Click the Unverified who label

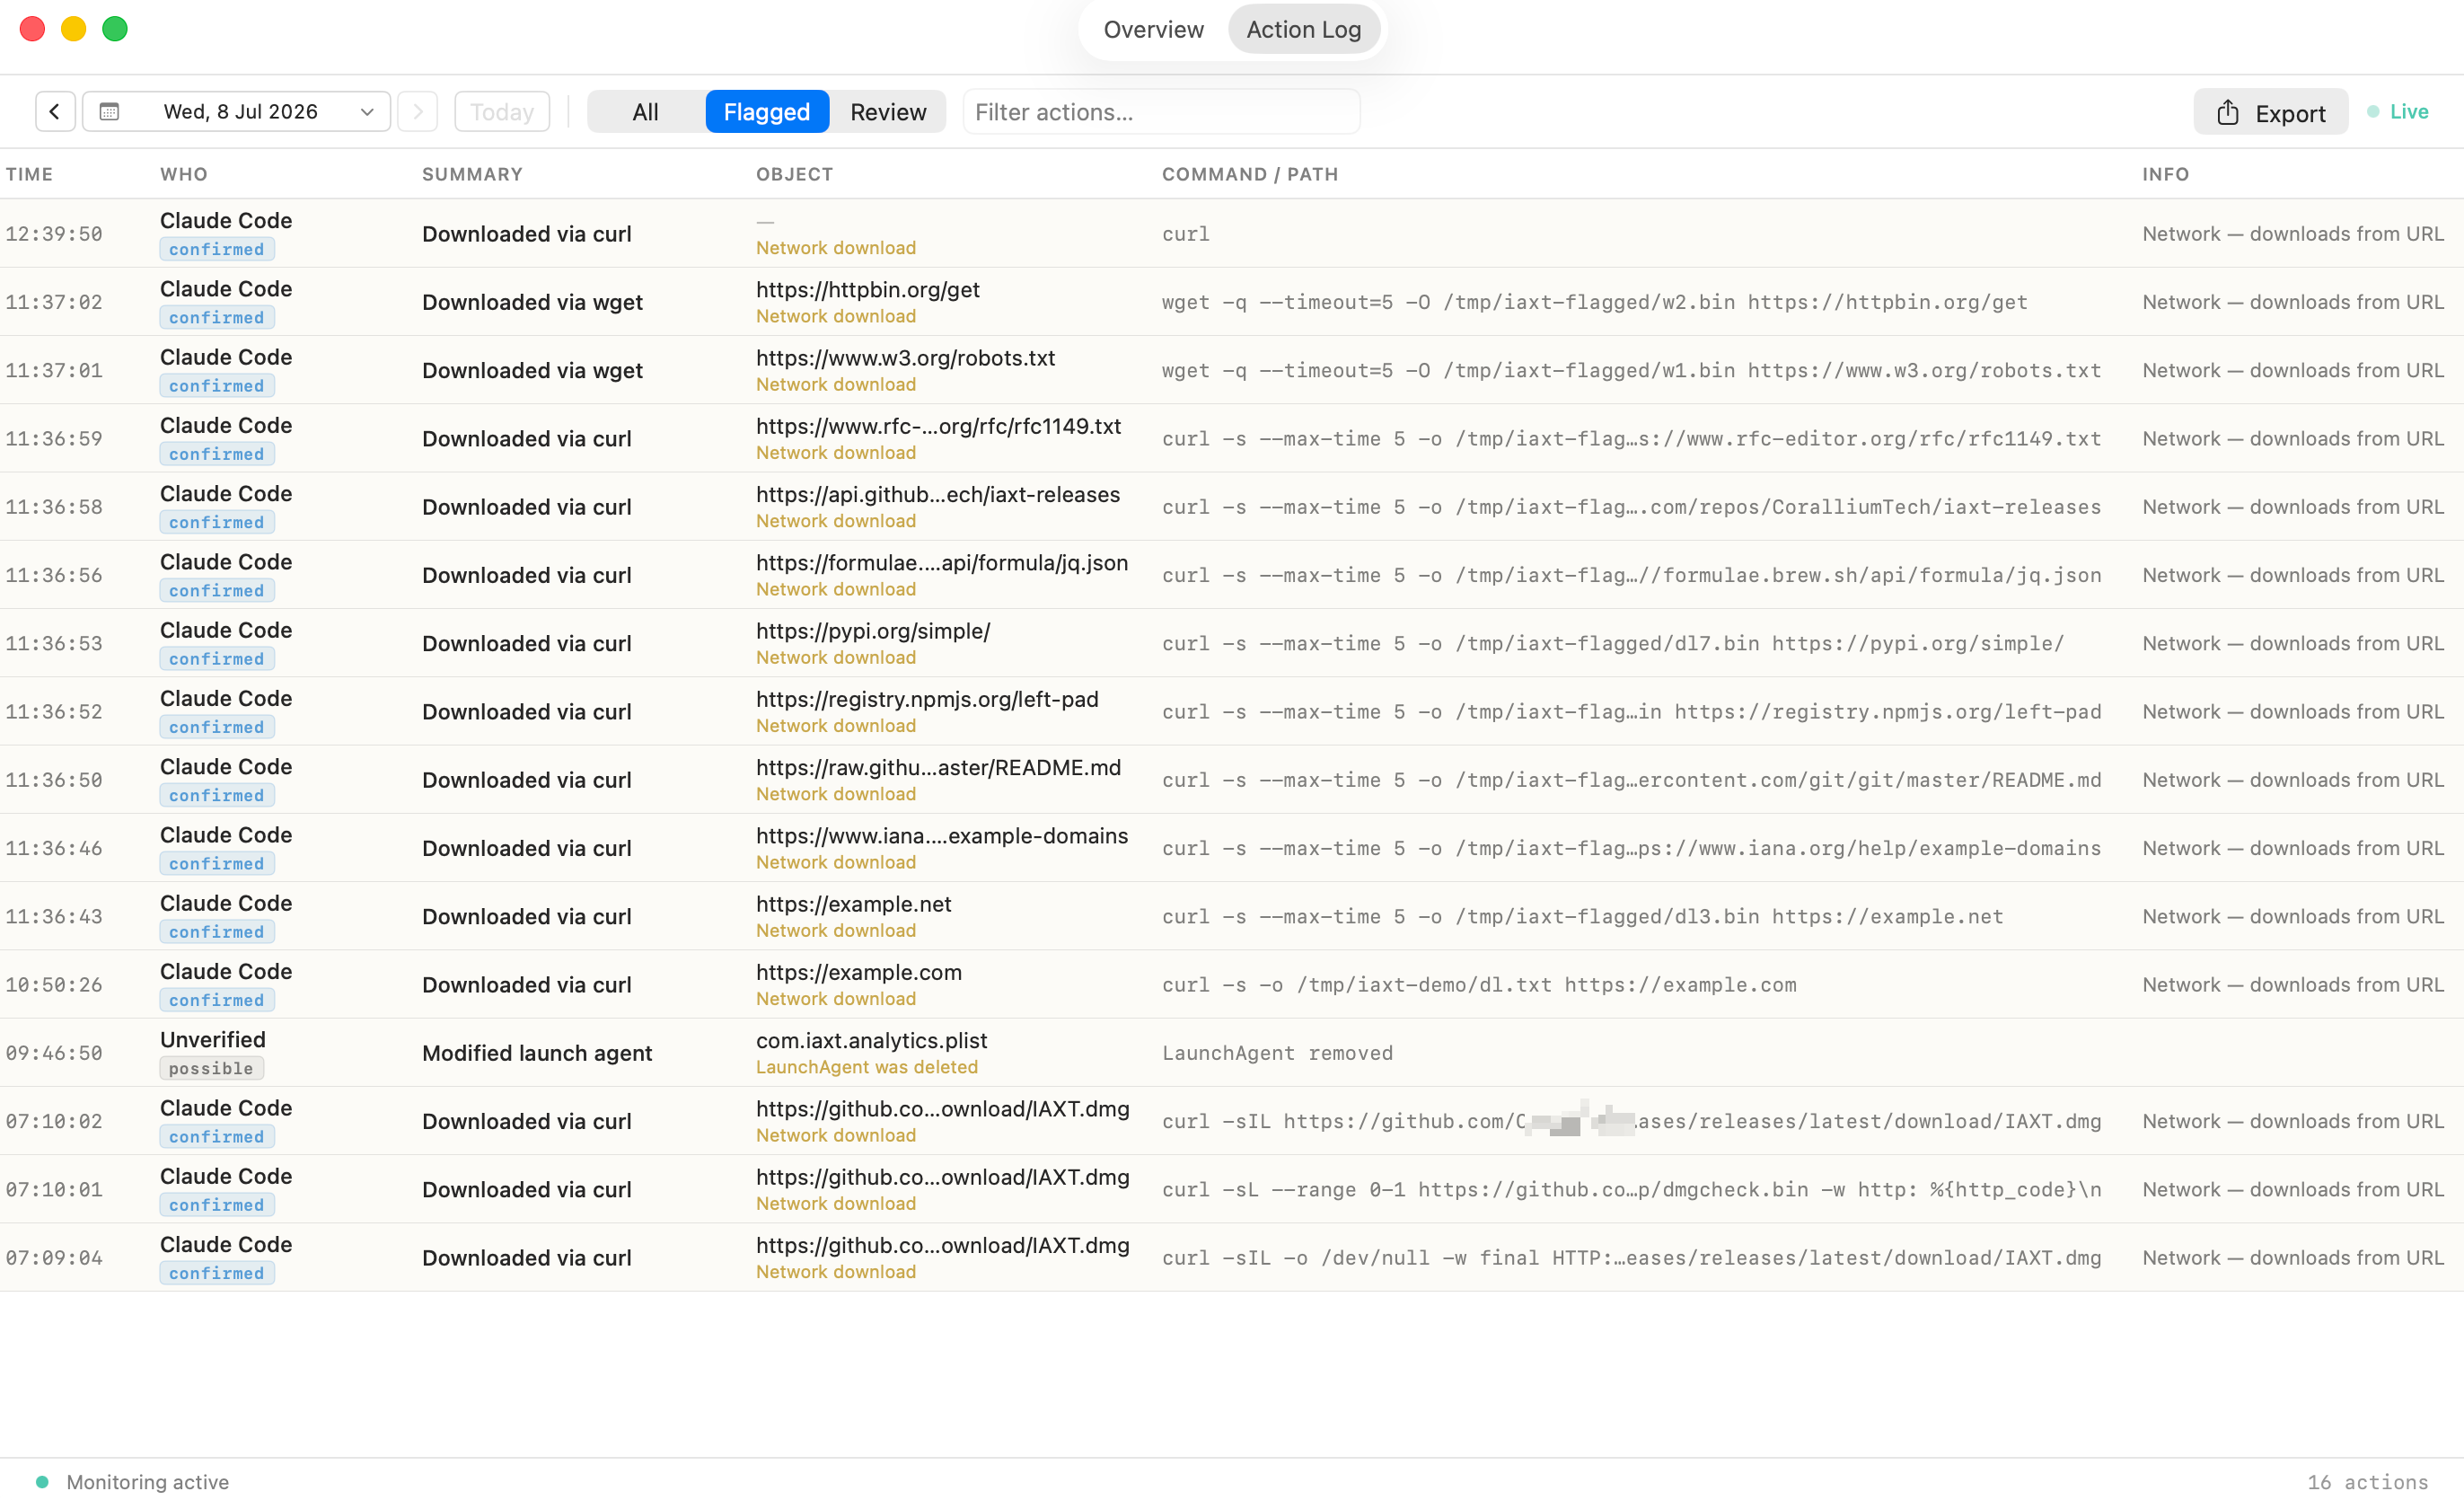pos(212,1040)
